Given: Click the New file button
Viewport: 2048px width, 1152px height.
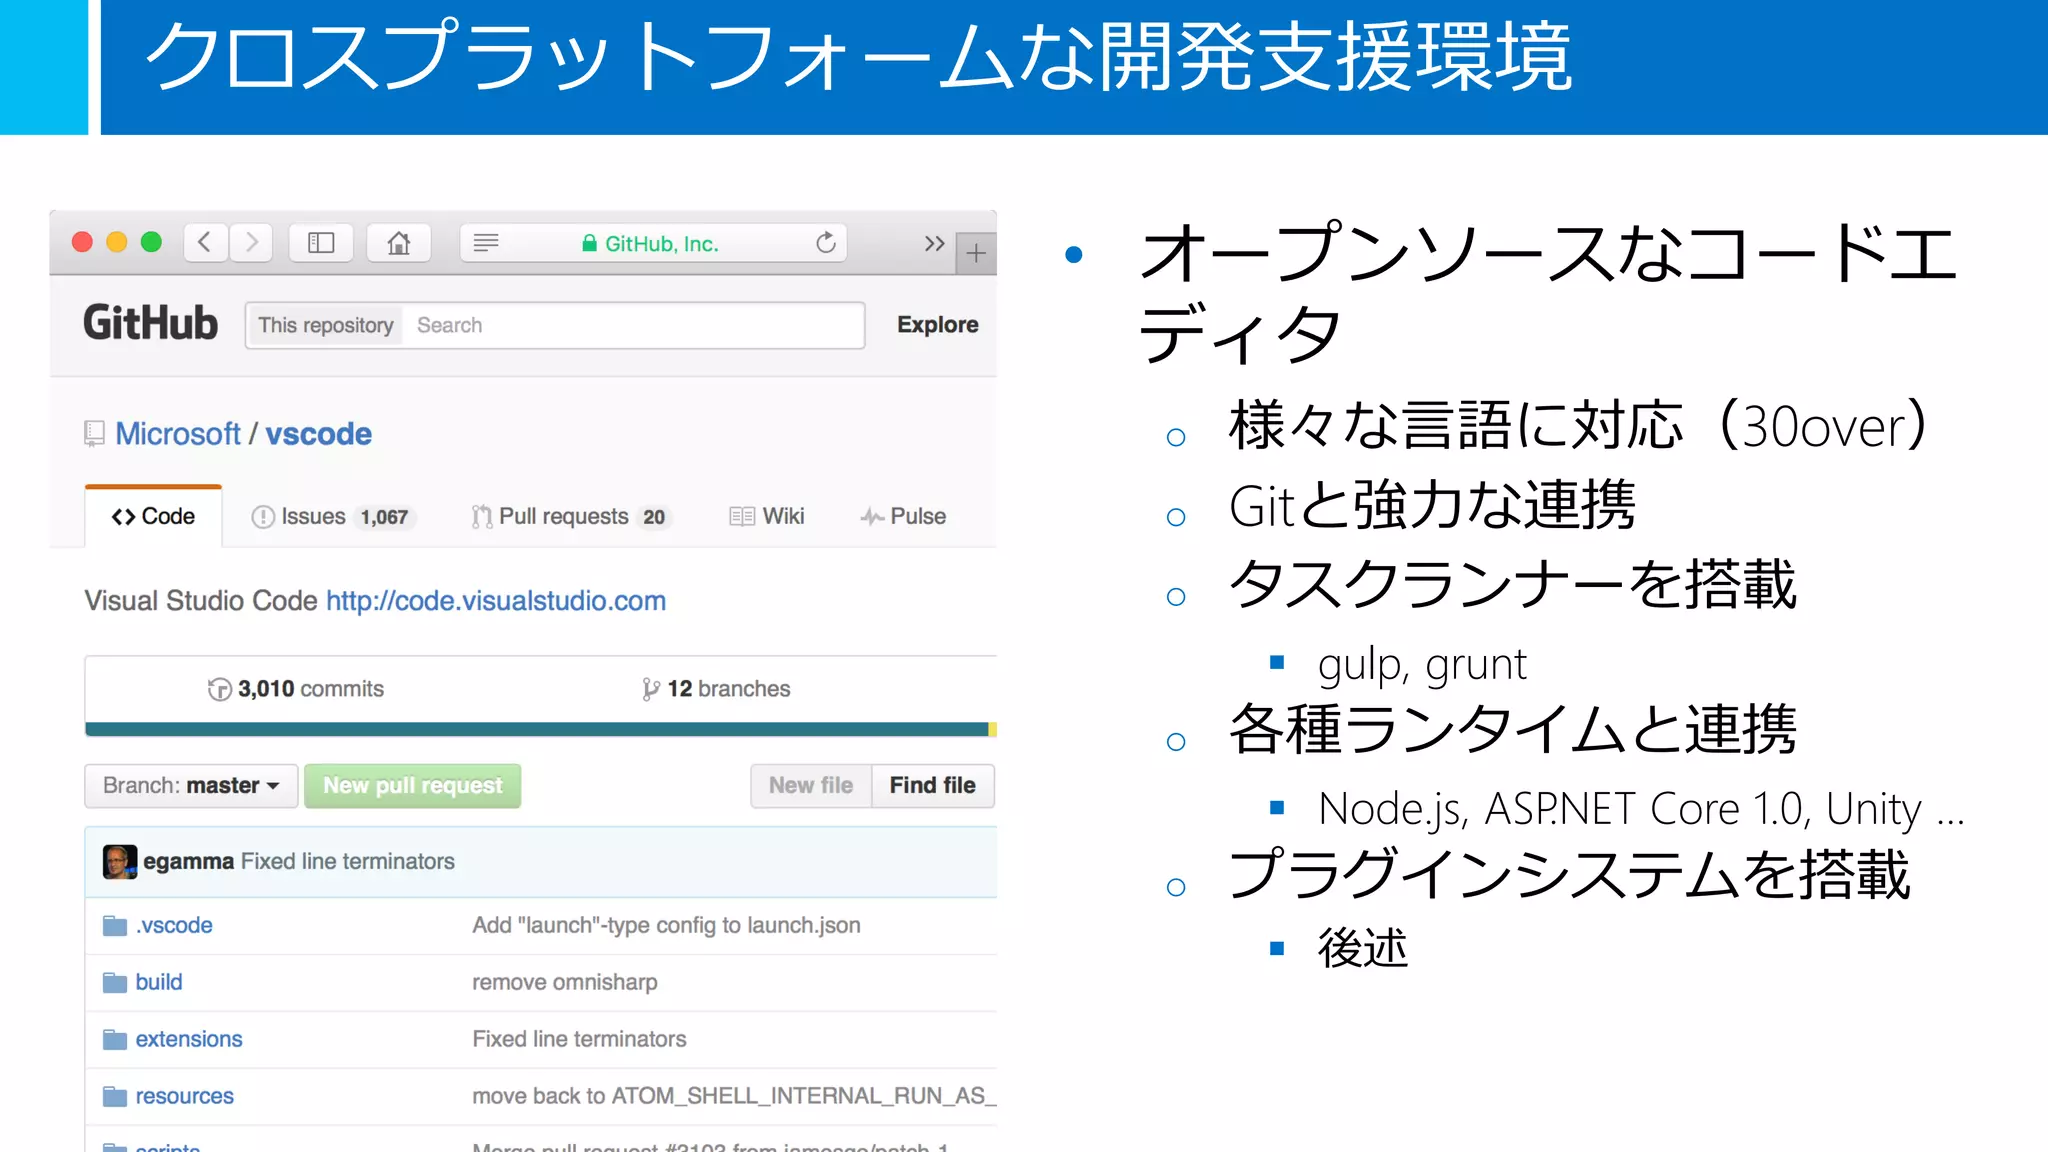Looking at the screenshot, I should pos(811,786).
